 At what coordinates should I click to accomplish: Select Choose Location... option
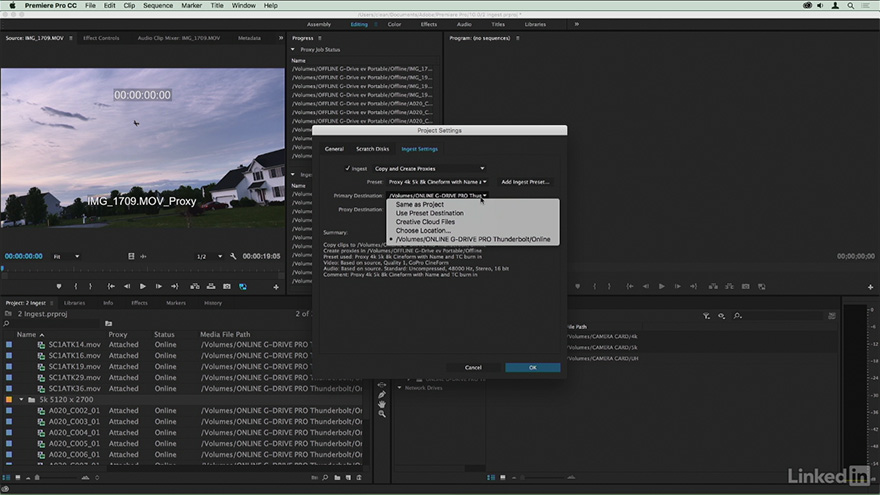(423, 231)
